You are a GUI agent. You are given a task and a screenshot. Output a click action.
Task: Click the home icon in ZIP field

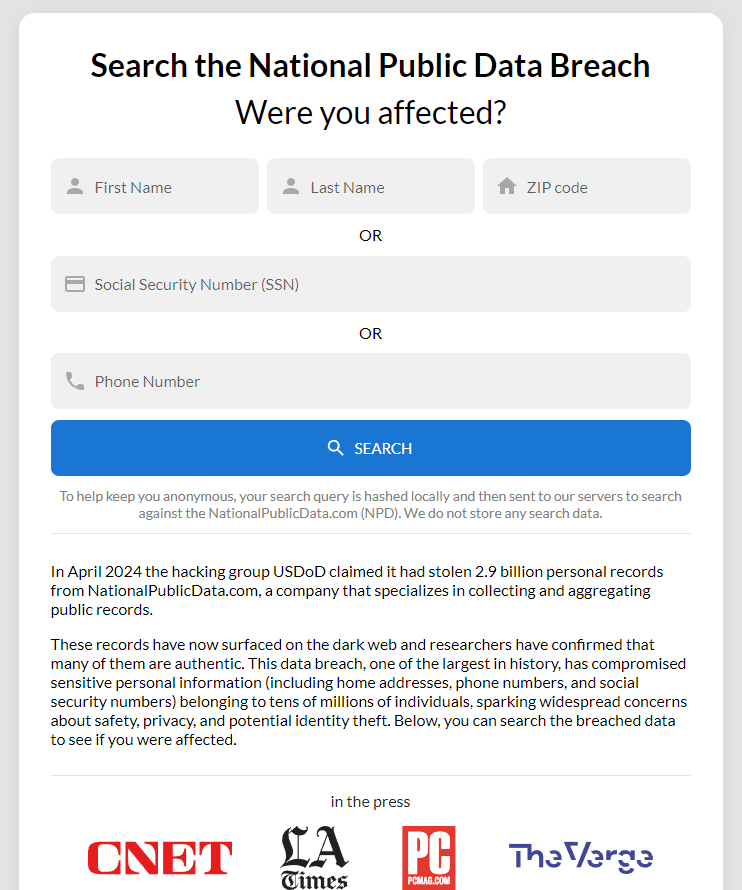click(x=507, y=187)
